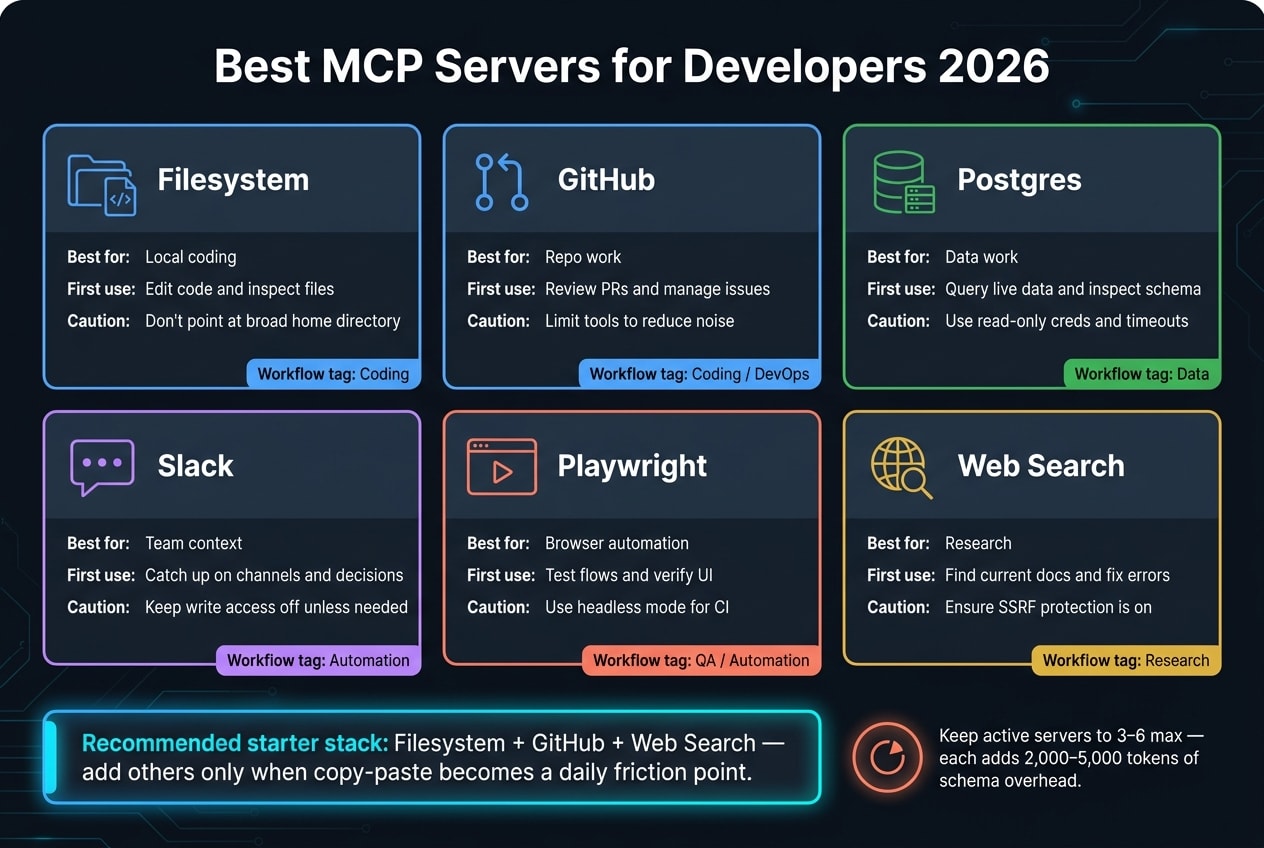Click the Filesystem folder code icon
This screenshot has width=1264, height=848.
coord(102,184)
